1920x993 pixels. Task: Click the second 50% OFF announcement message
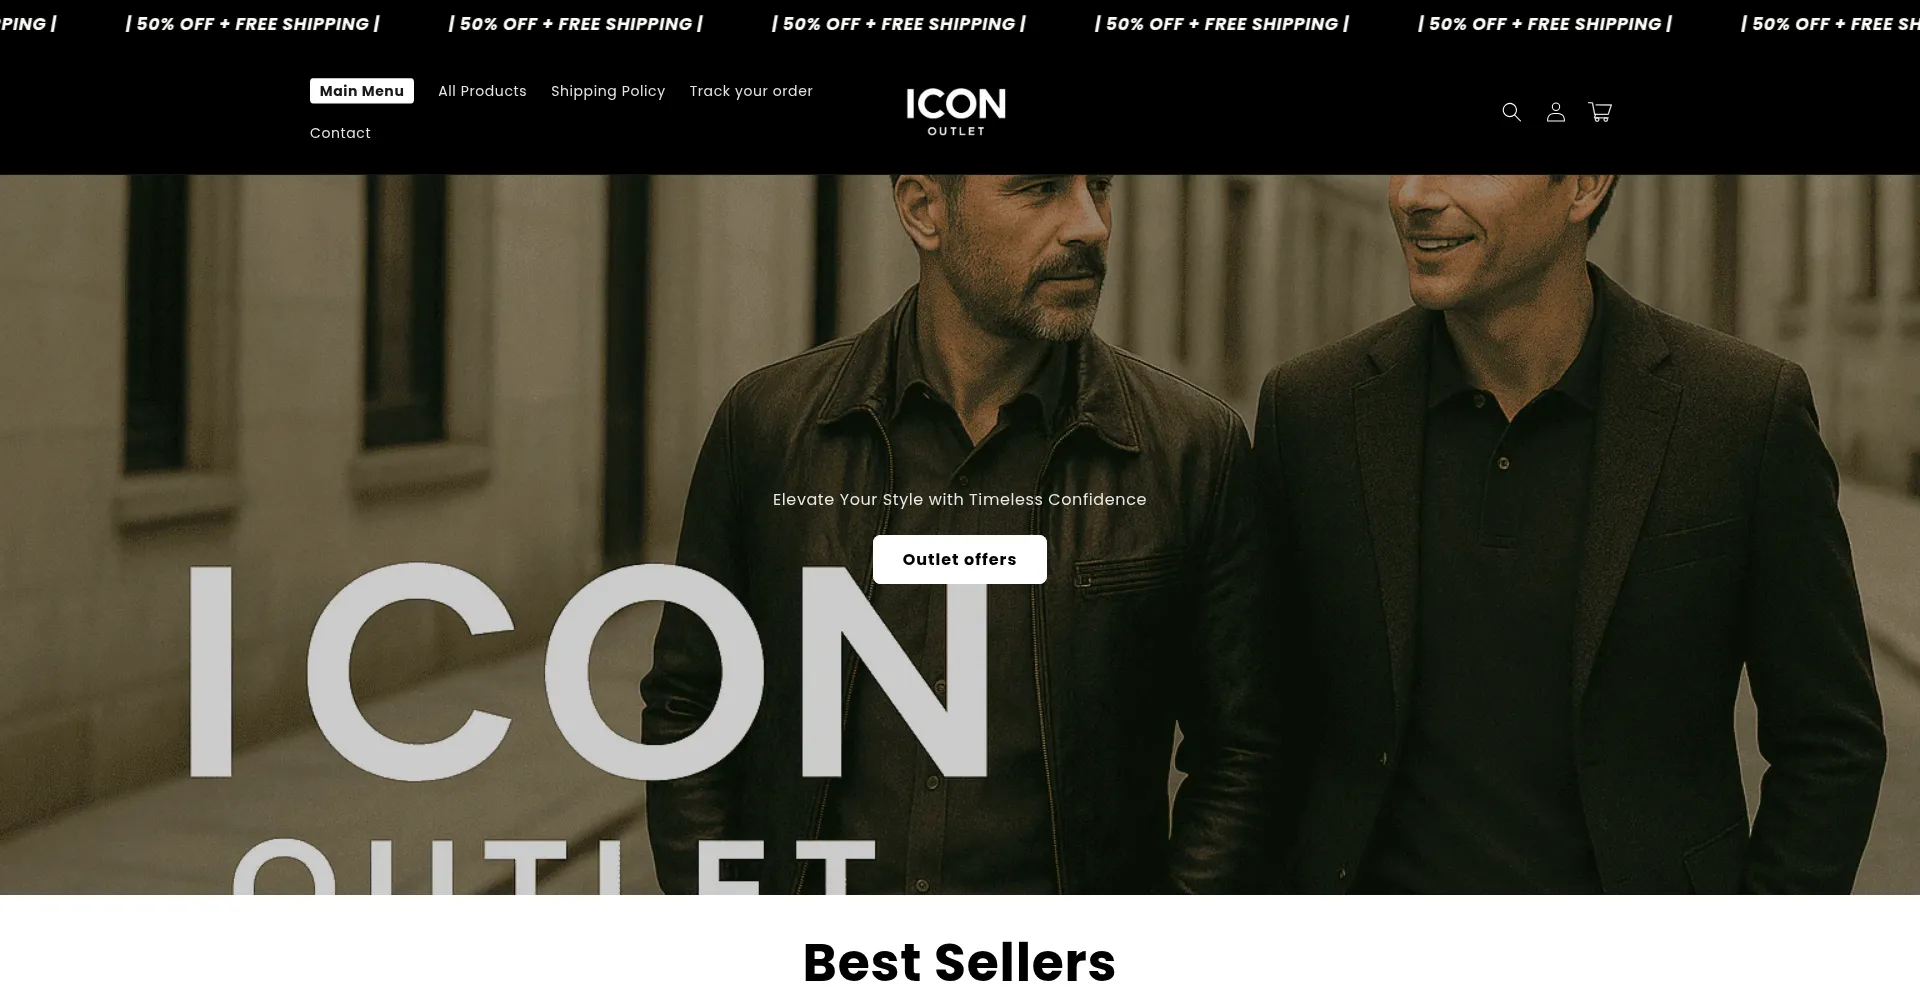click(x=575, y=24)
